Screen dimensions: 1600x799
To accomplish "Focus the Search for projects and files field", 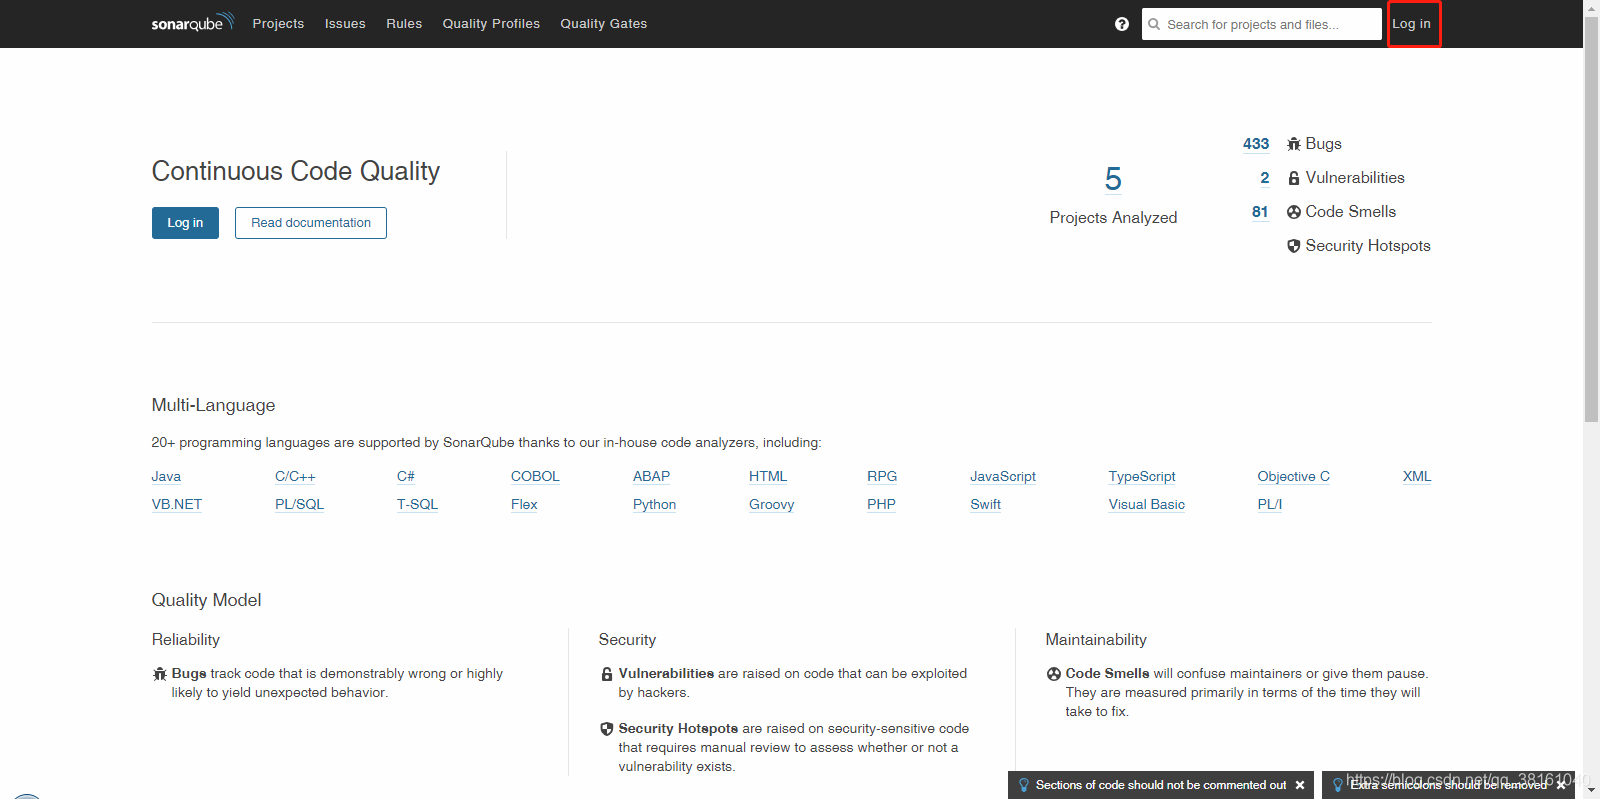I will 1262,24.
